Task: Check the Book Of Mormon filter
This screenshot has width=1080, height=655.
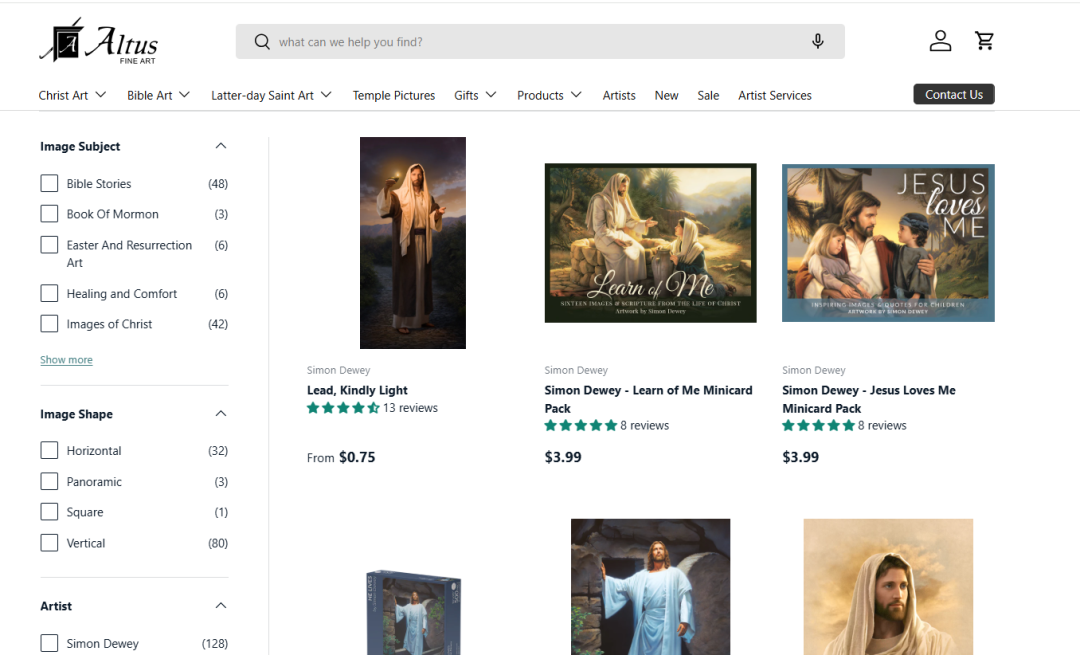Action: coord(49,214)
